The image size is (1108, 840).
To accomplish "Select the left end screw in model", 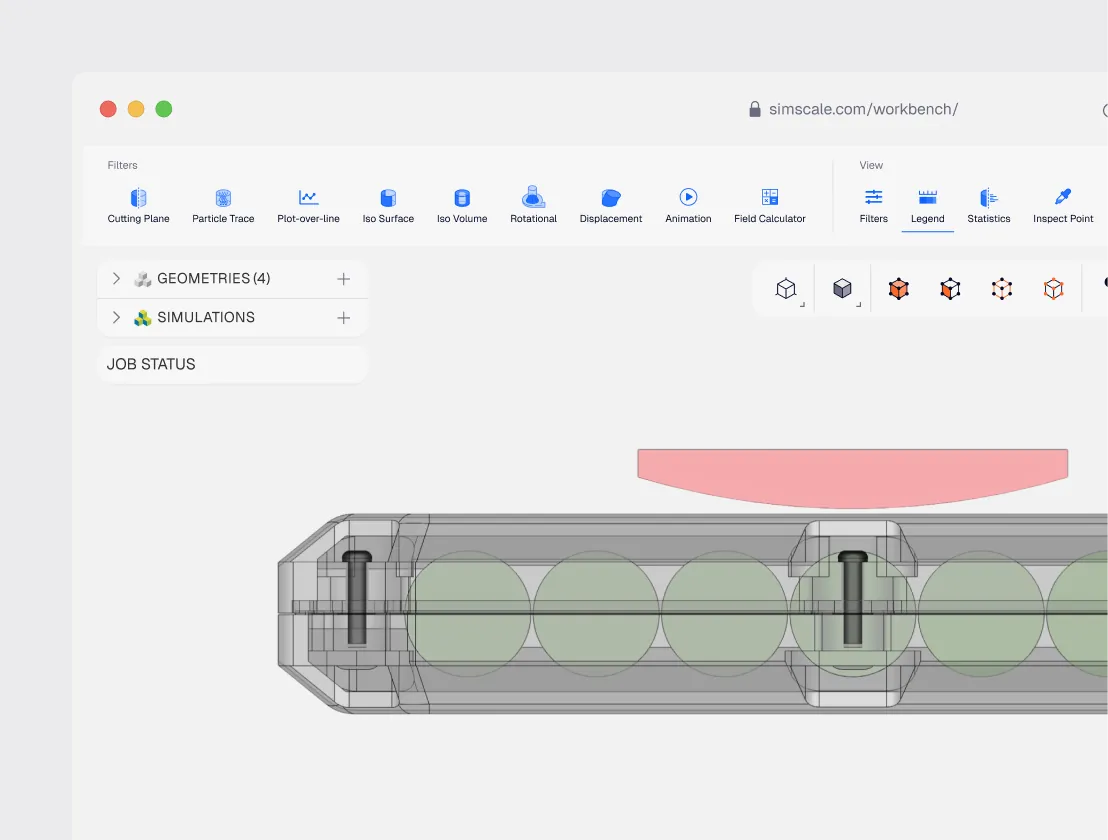I will pos(357,598).
